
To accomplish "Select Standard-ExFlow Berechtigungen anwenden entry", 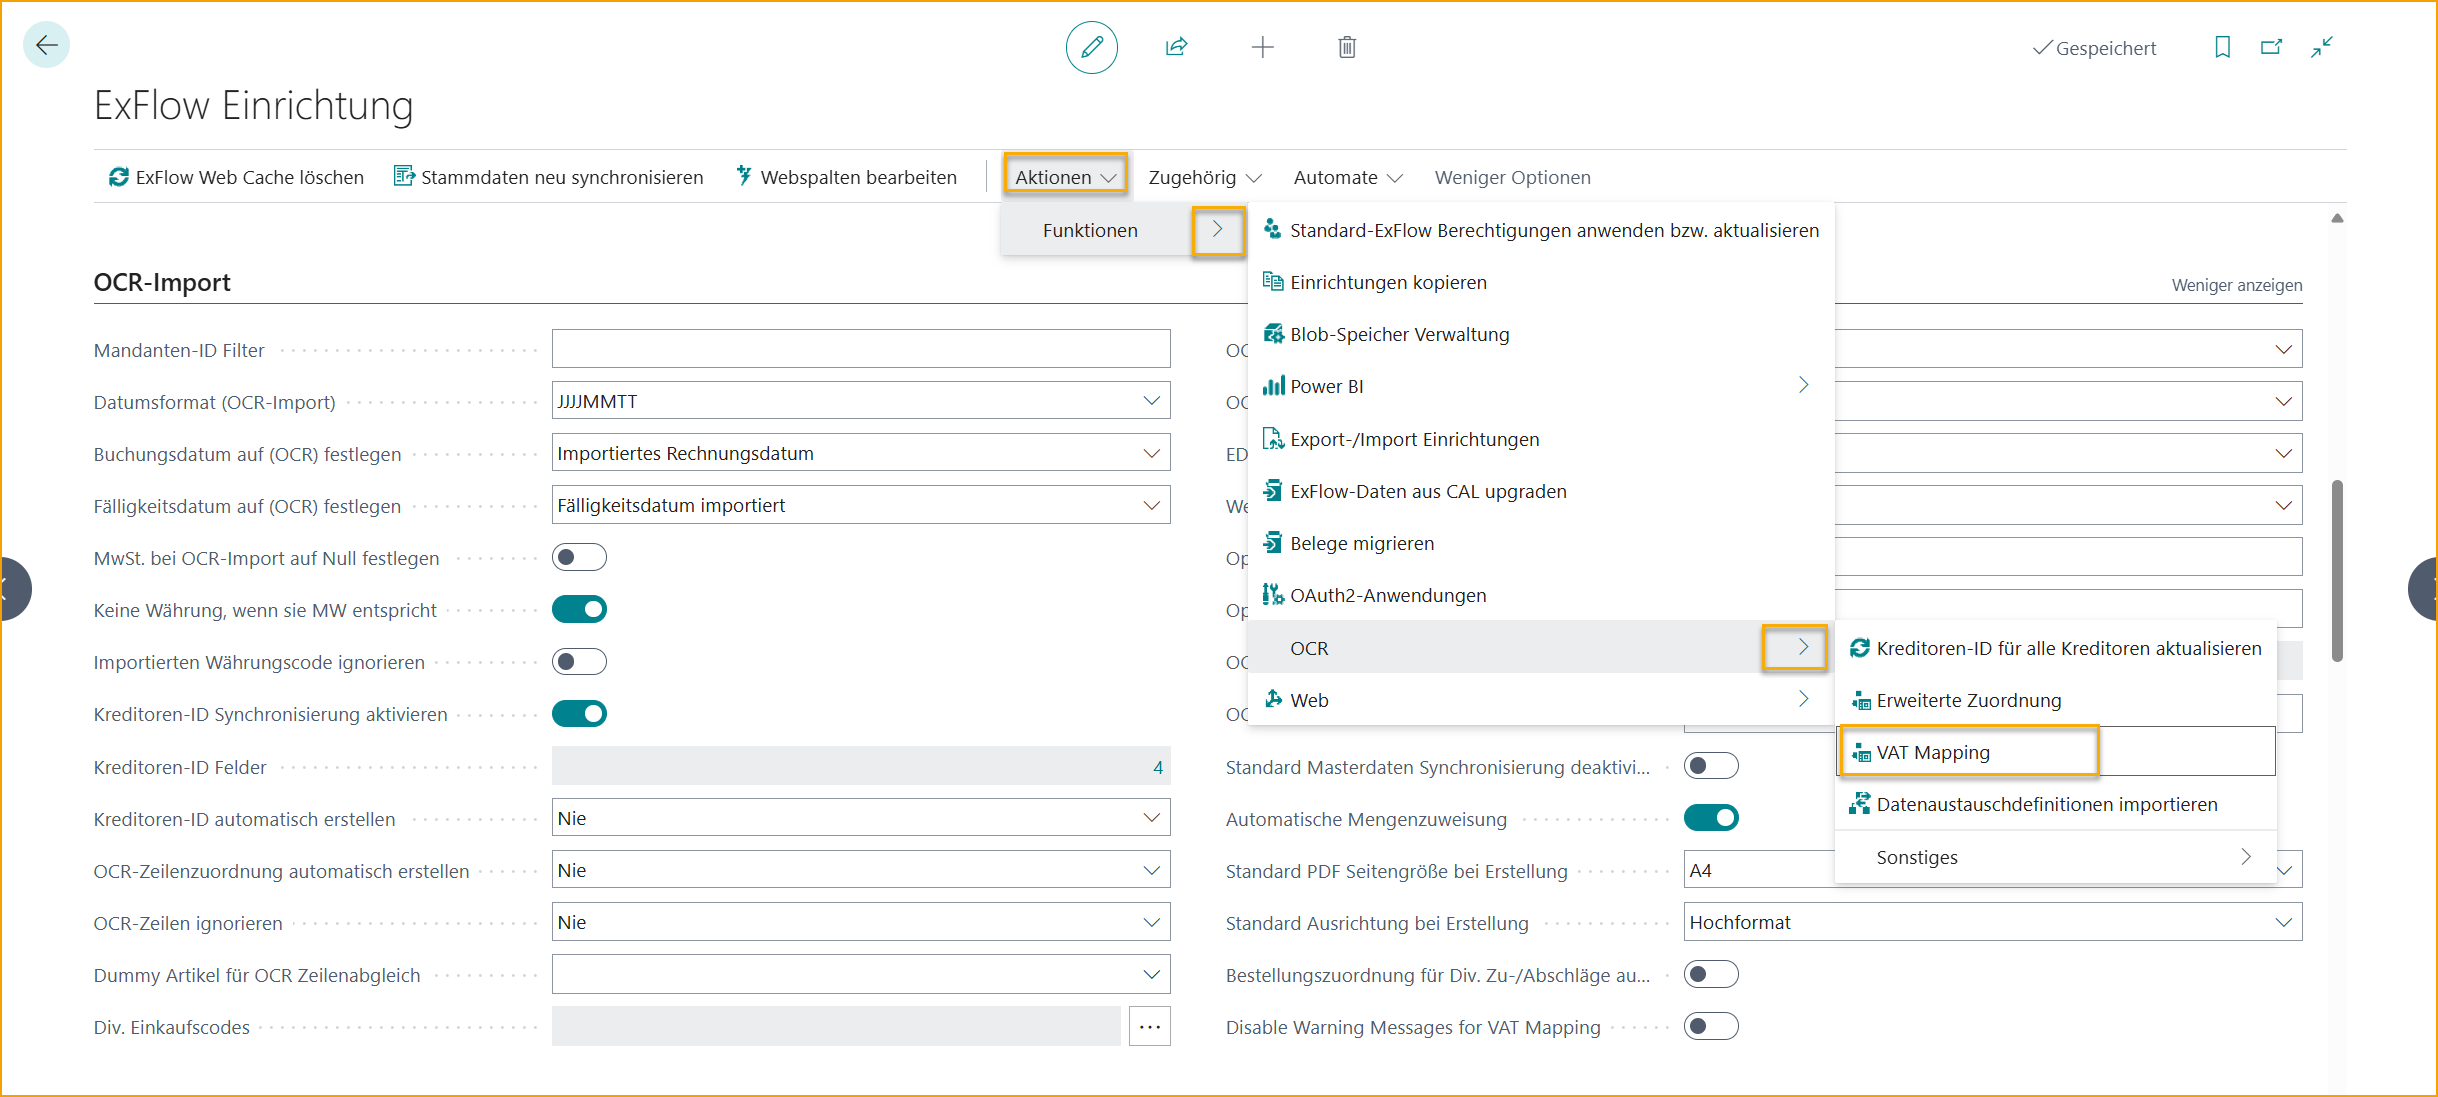I will [x=1541, y=230].
